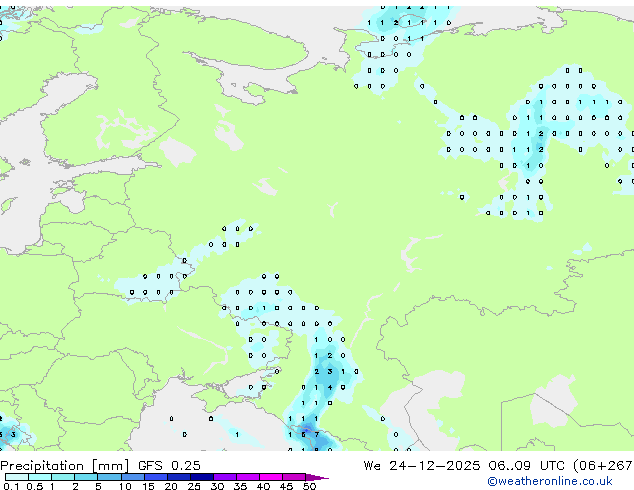Image resolution: width=634 pixels, height=490 pixels.
Task: Select the '40' legend tick label
Action: tap(263, 486)
